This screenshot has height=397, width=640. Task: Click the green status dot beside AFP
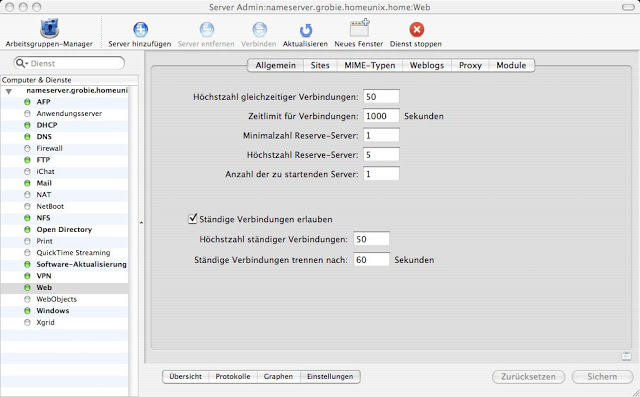pos(27,102)
